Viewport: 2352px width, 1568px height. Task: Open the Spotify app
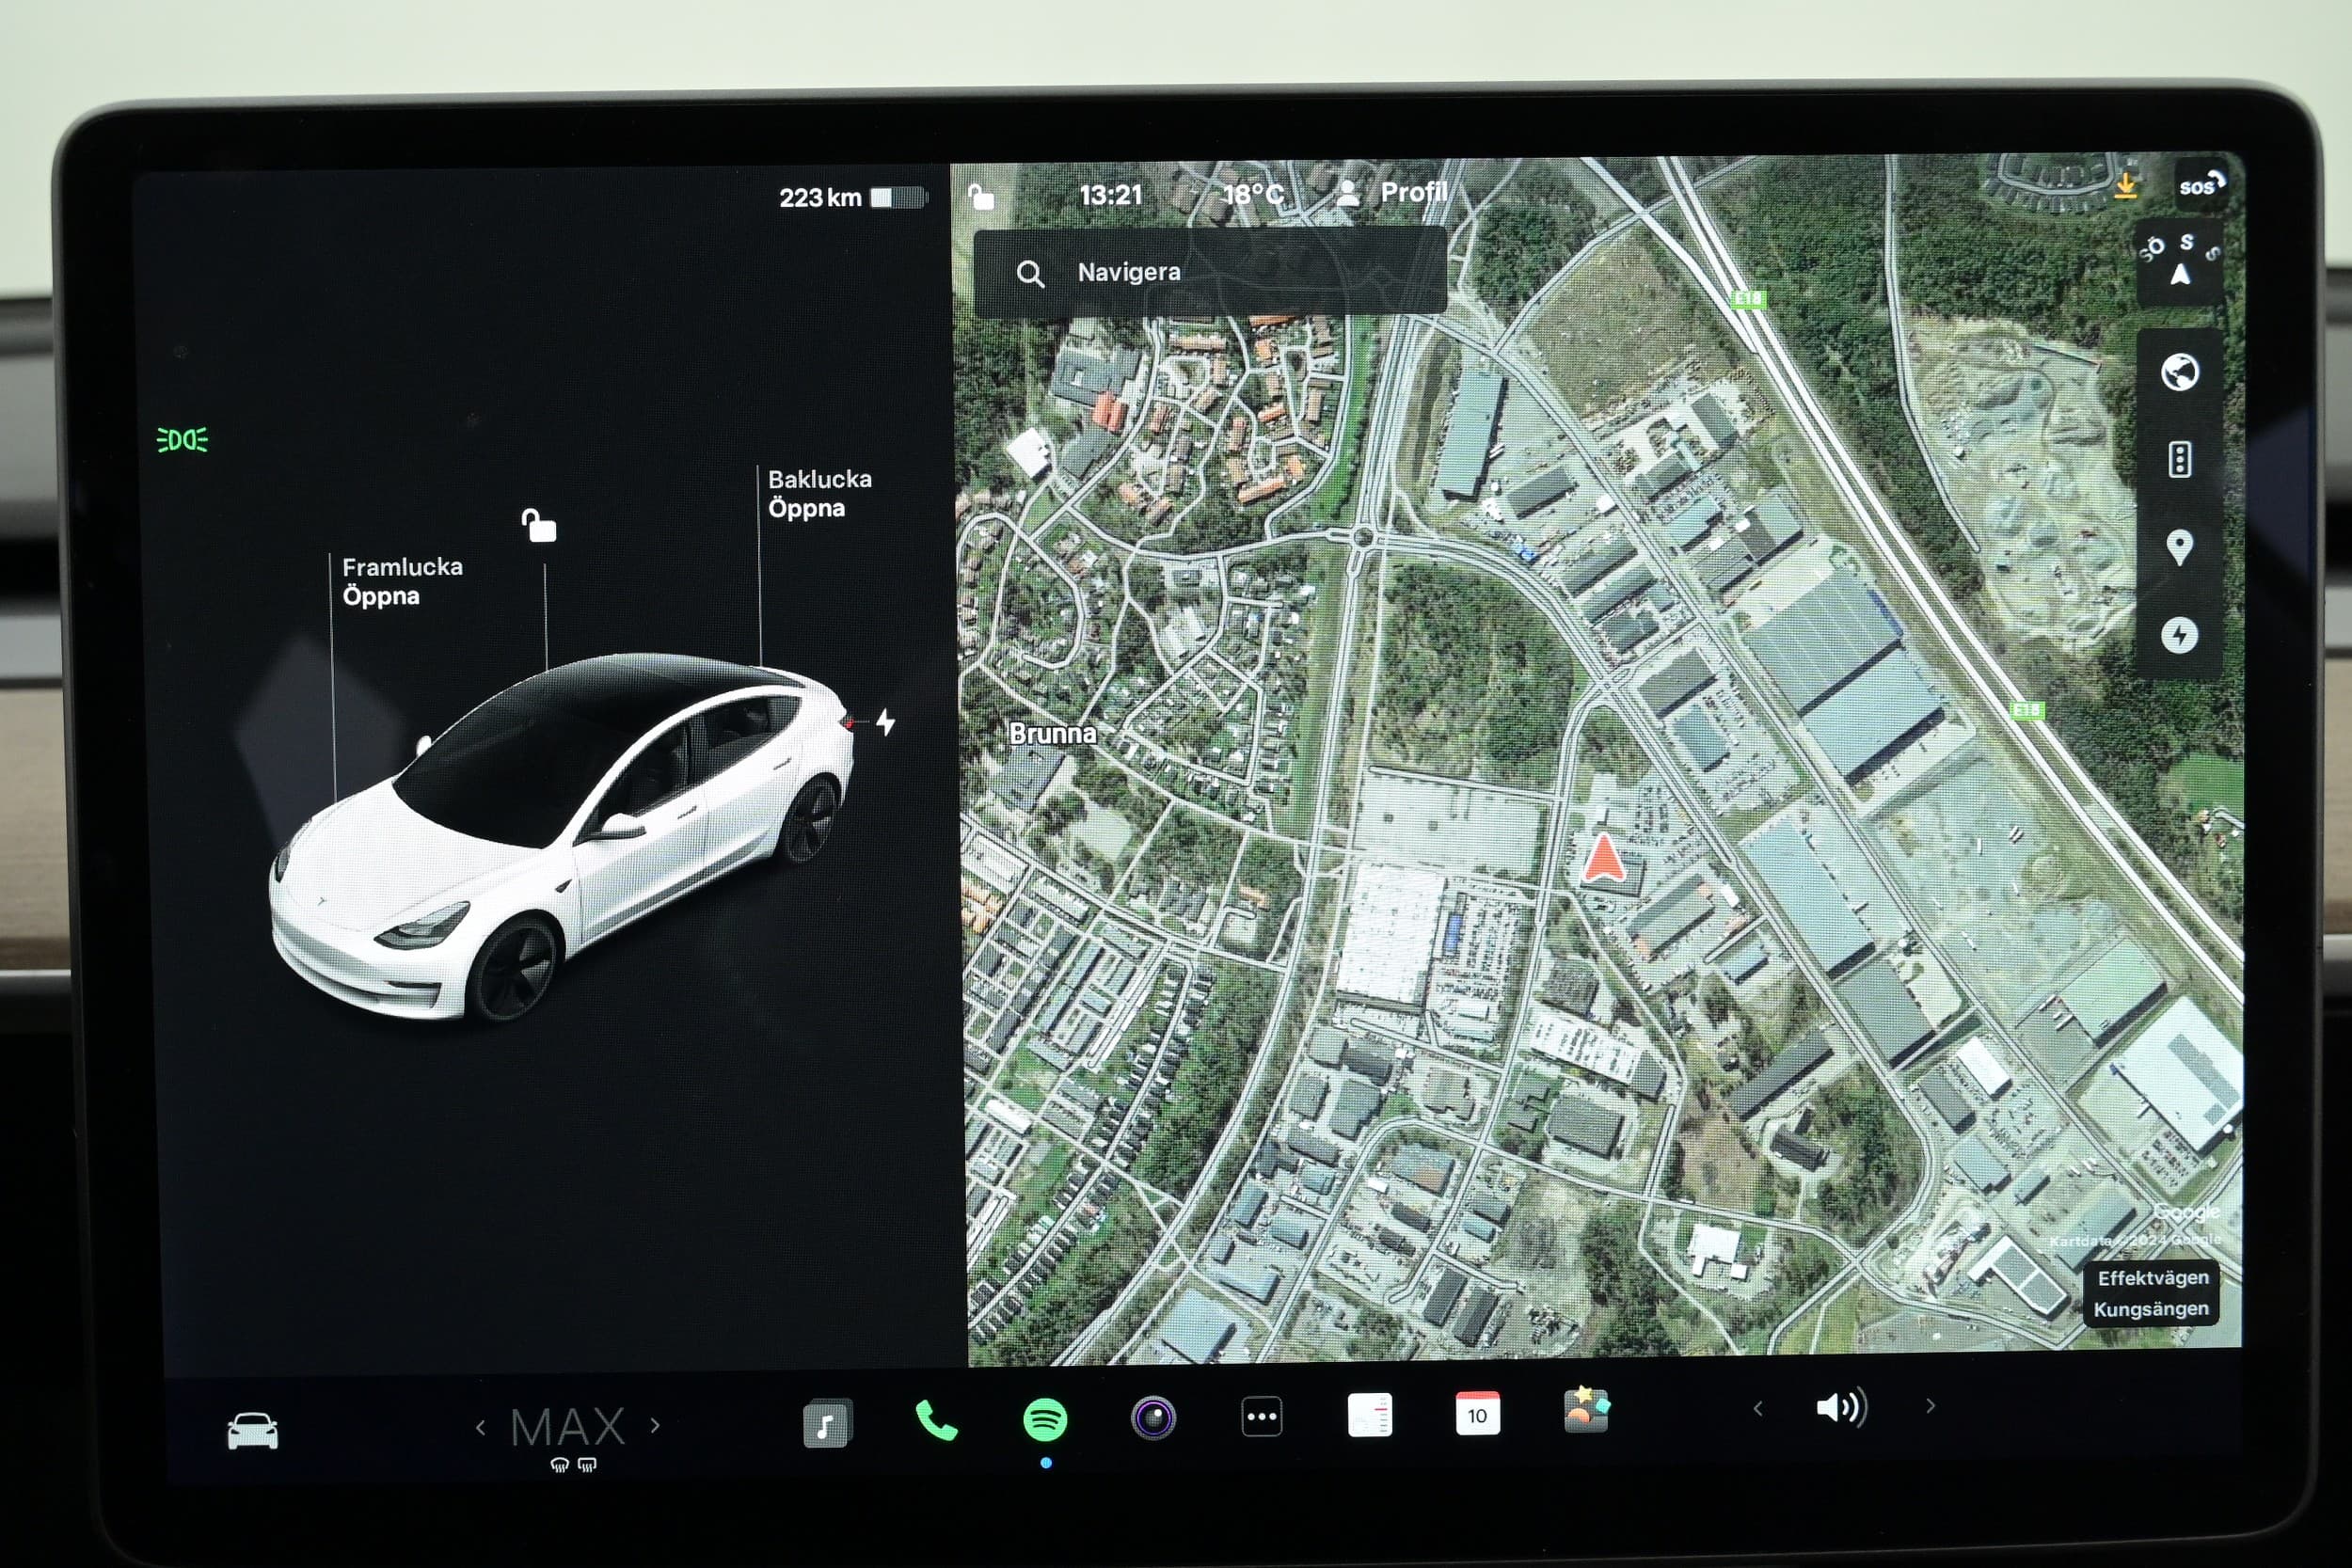pos(1045,1419)
